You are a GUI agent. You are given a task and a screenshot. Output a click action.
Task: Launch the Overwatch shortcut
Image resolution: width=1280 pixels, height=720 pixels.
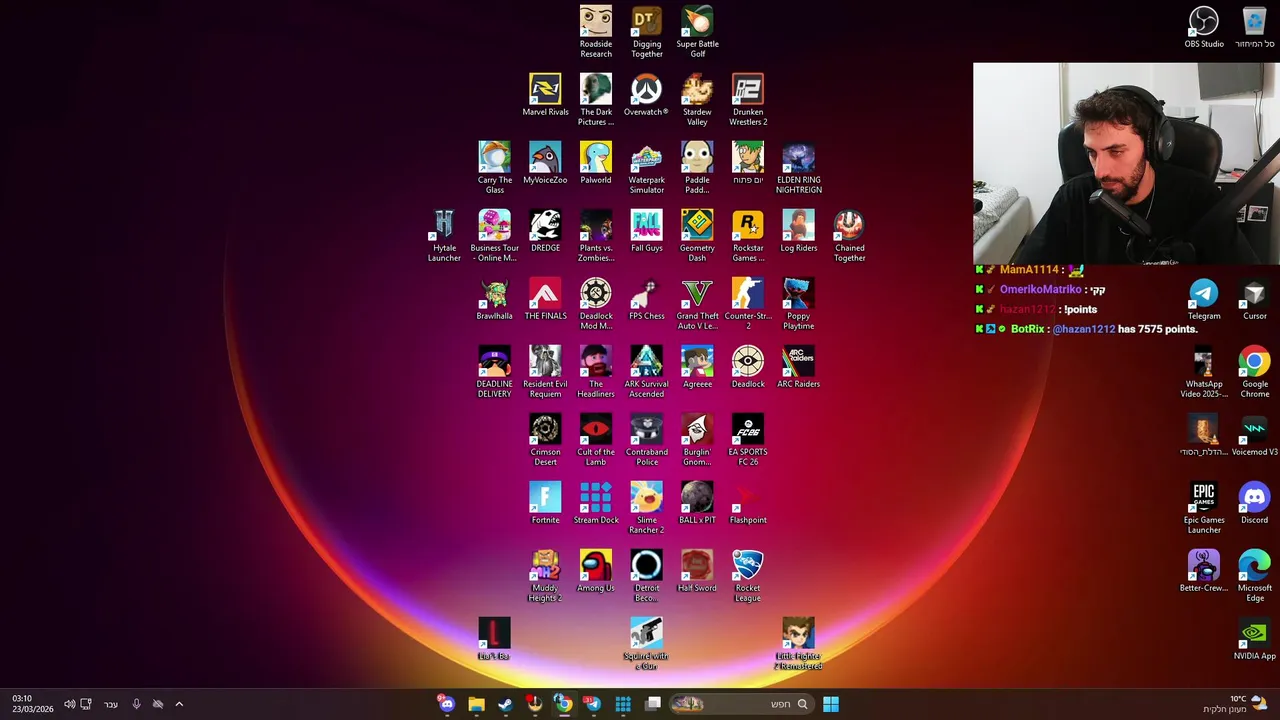click(646, 95)
